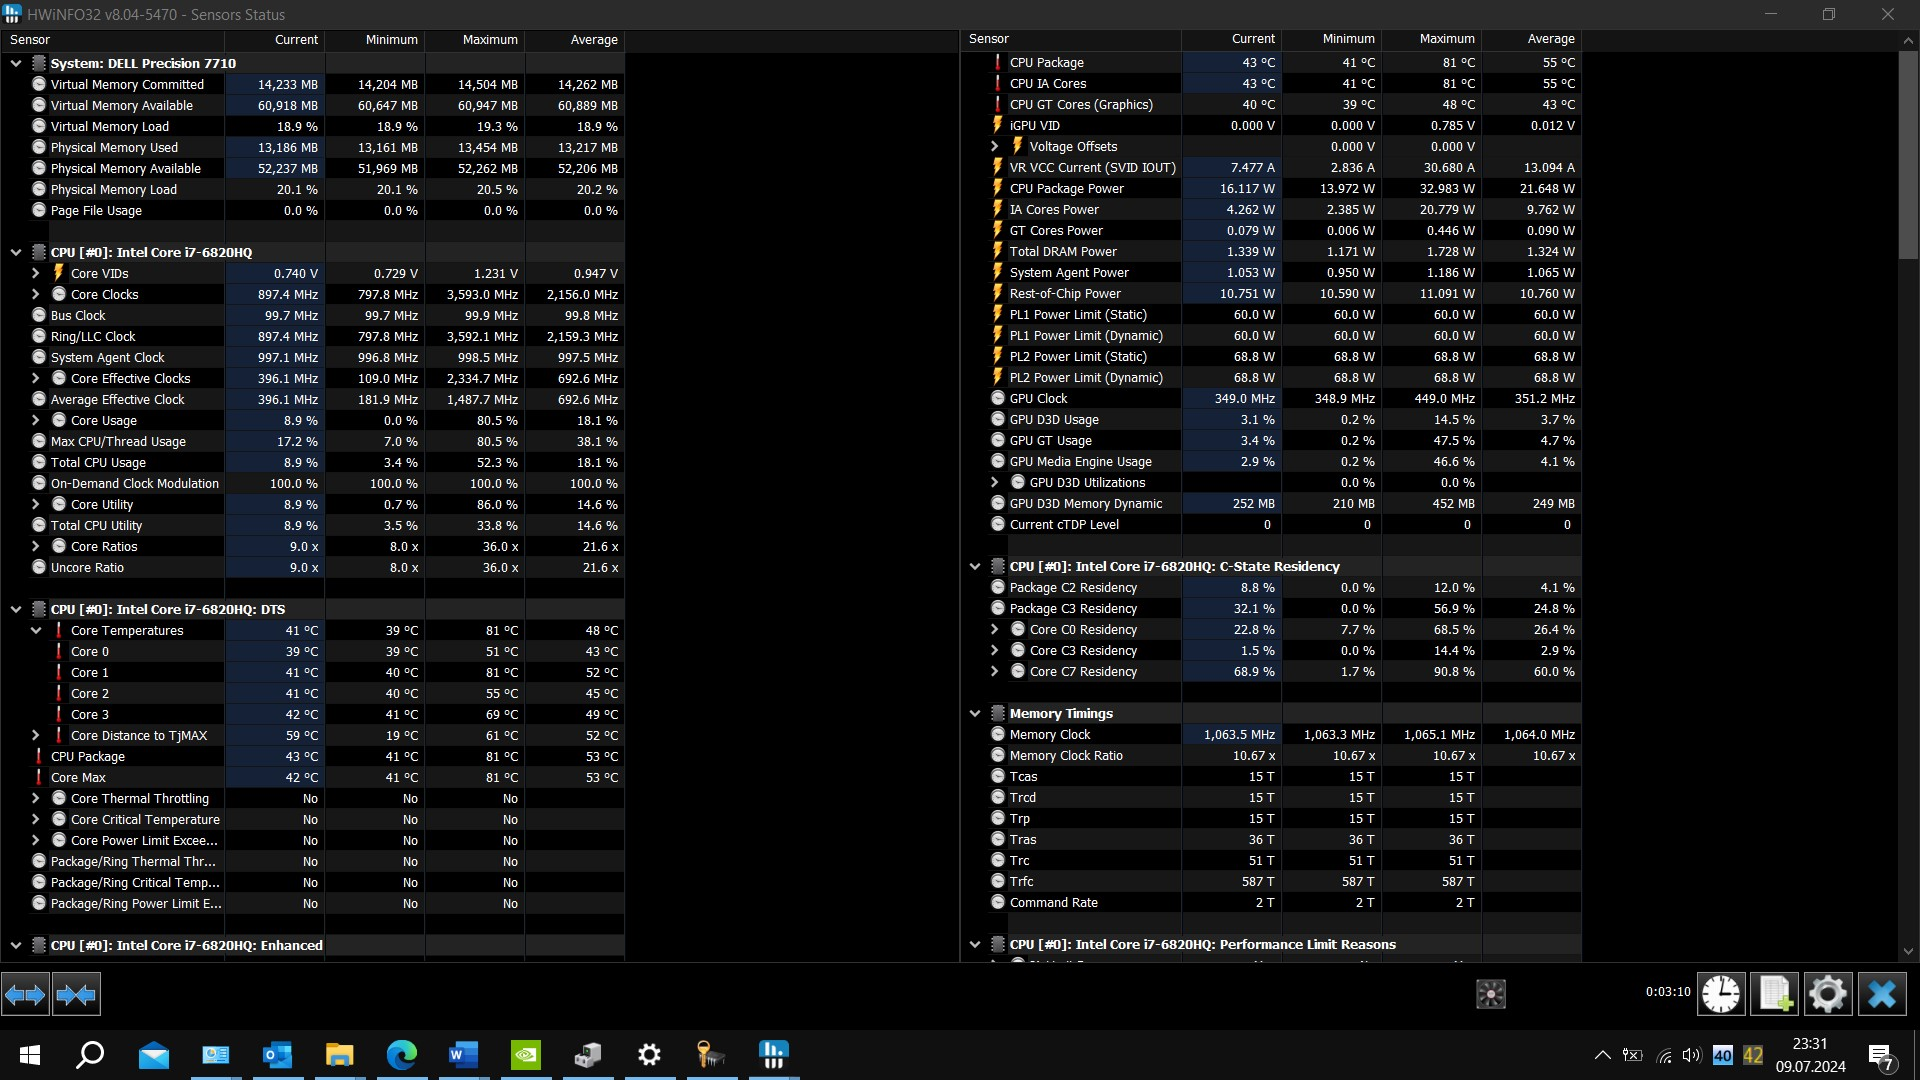Viewport: 1920px width, 1080px height.
Task: Click the yellow 42 temperature tray icon
Action: [1752, 1055]
